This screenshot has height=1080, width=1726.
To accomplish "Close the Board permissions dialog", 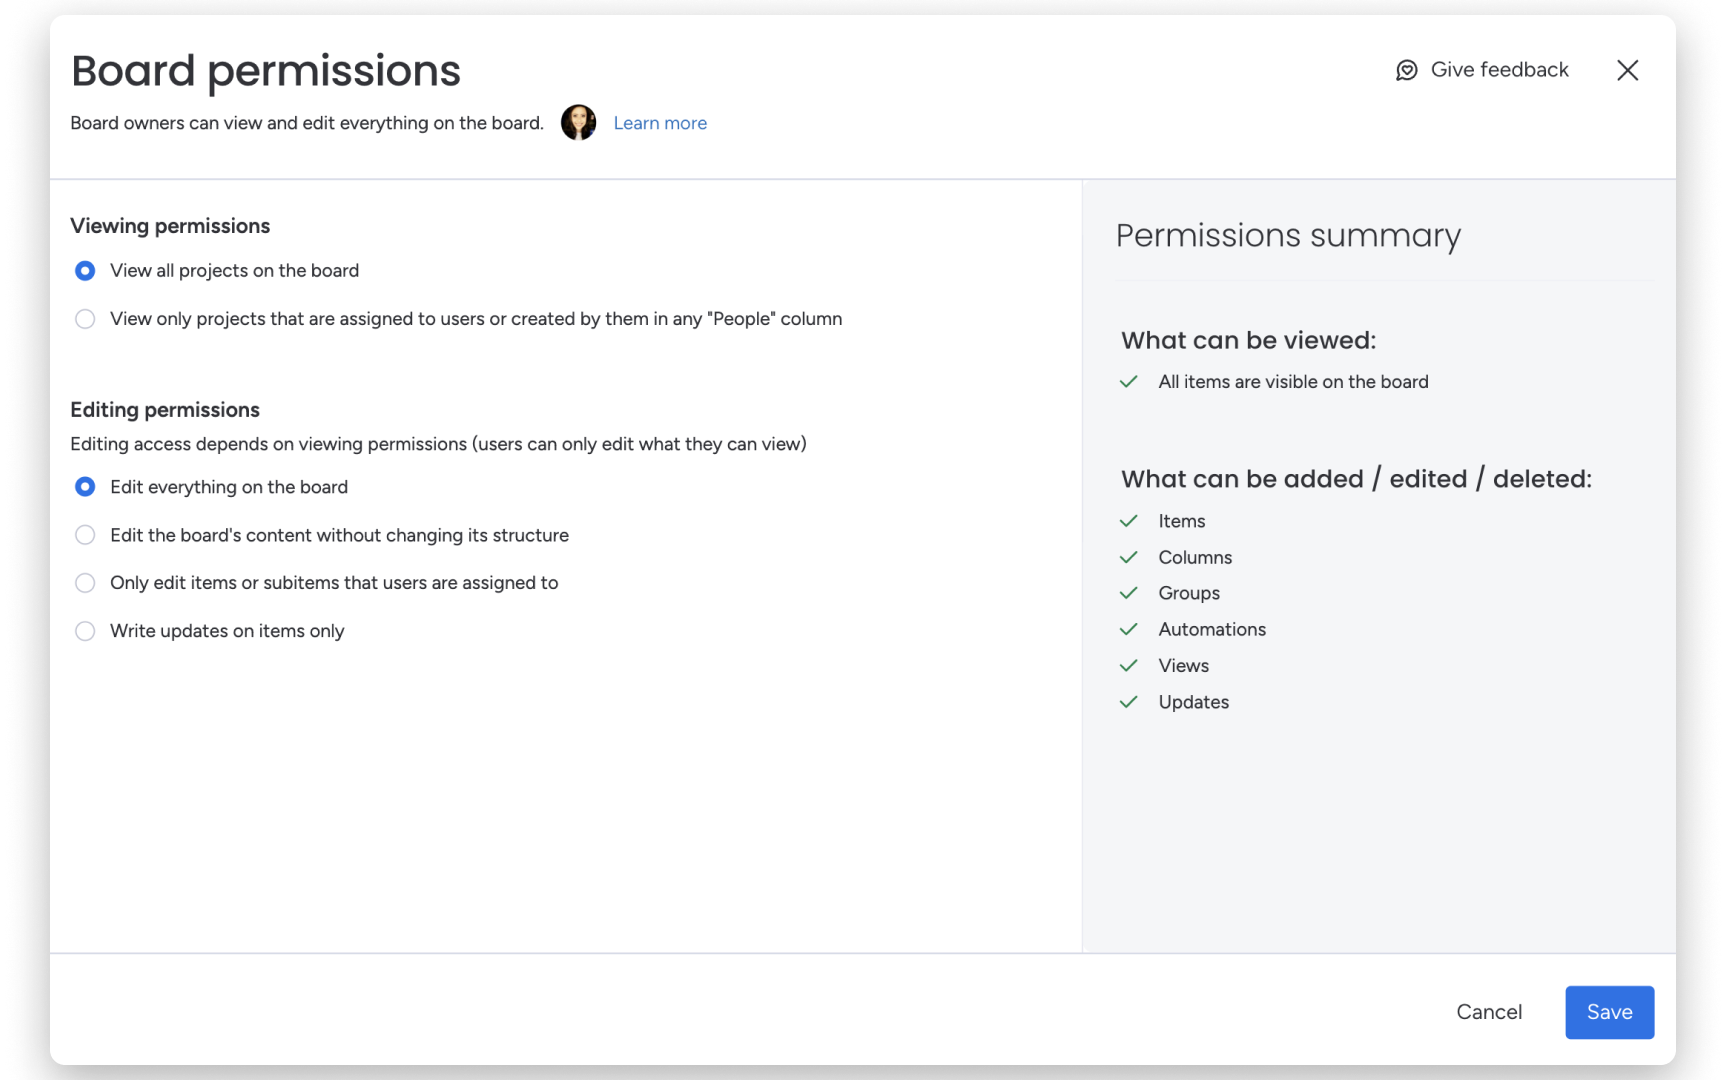I will coord(1628,70).
